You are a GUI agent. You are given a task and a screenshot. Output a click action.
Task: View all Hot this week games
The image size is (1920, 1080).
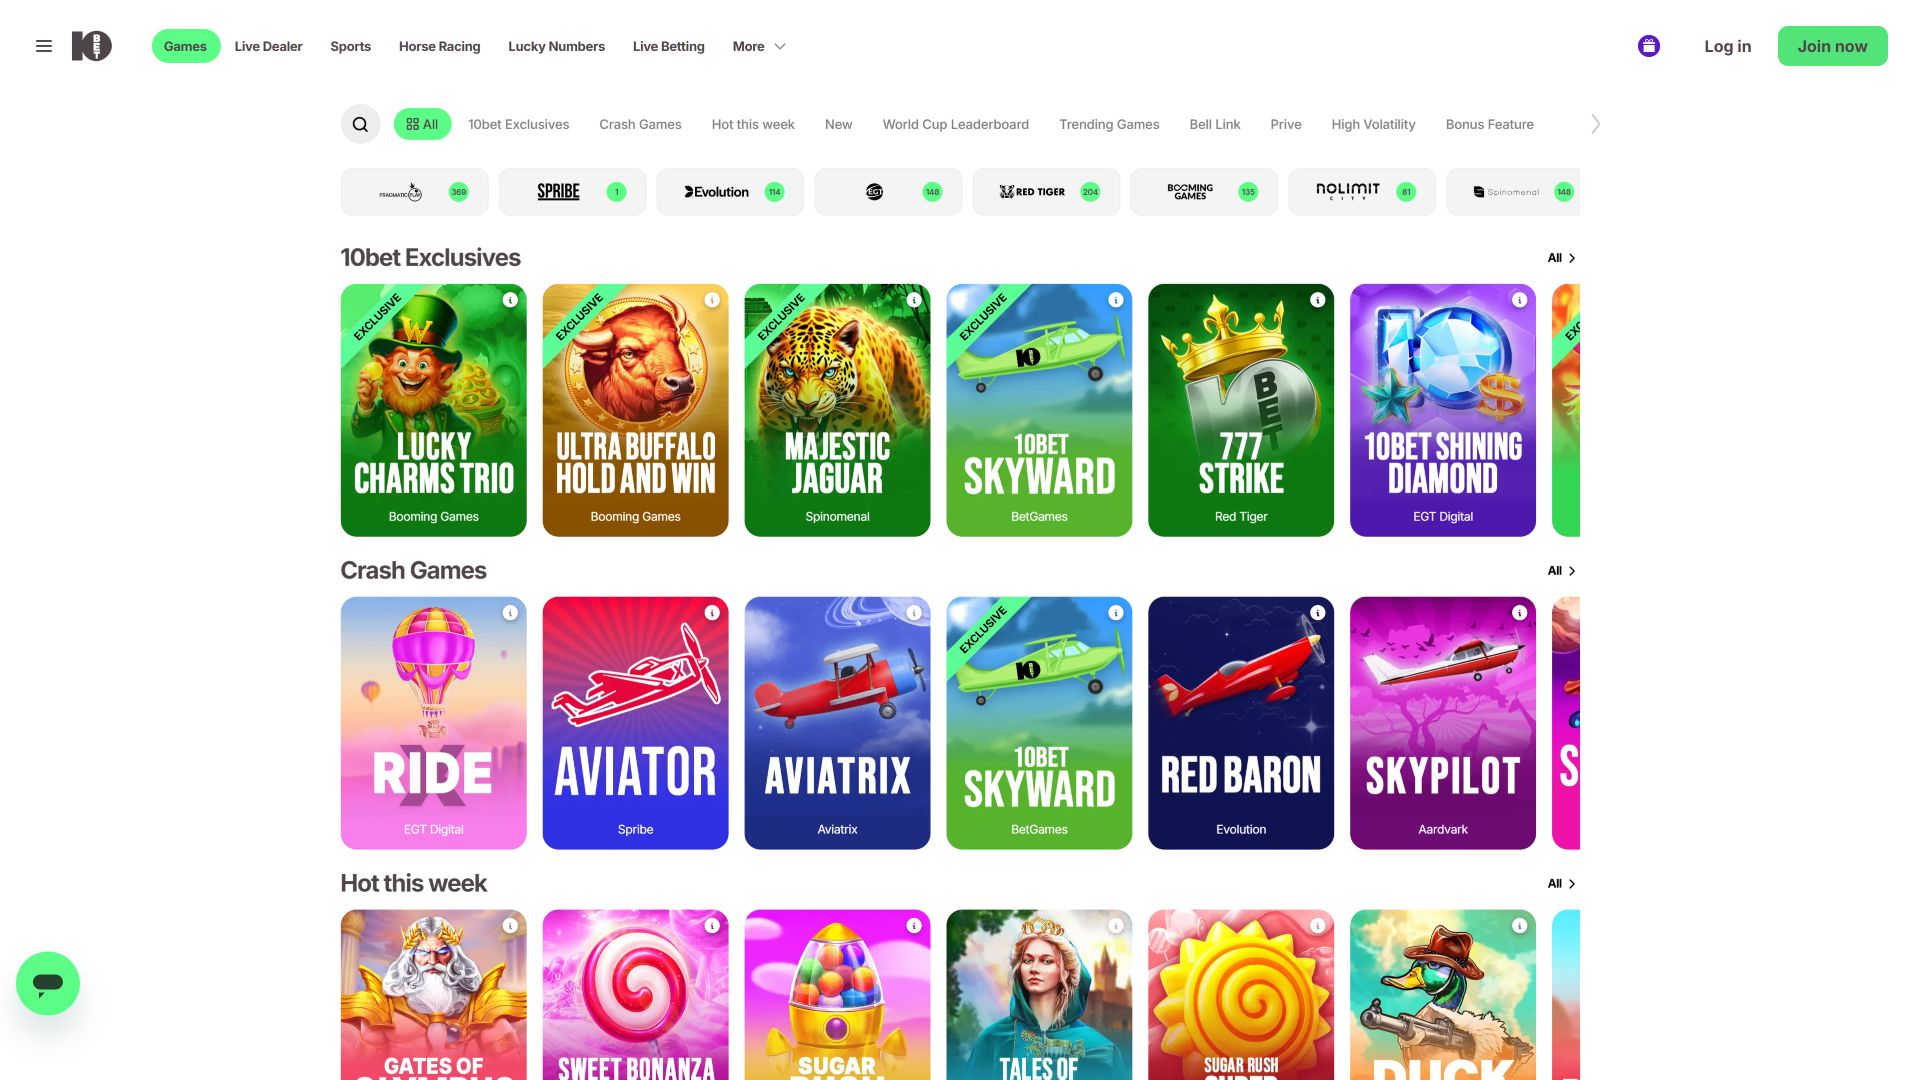coord(1561,884)
